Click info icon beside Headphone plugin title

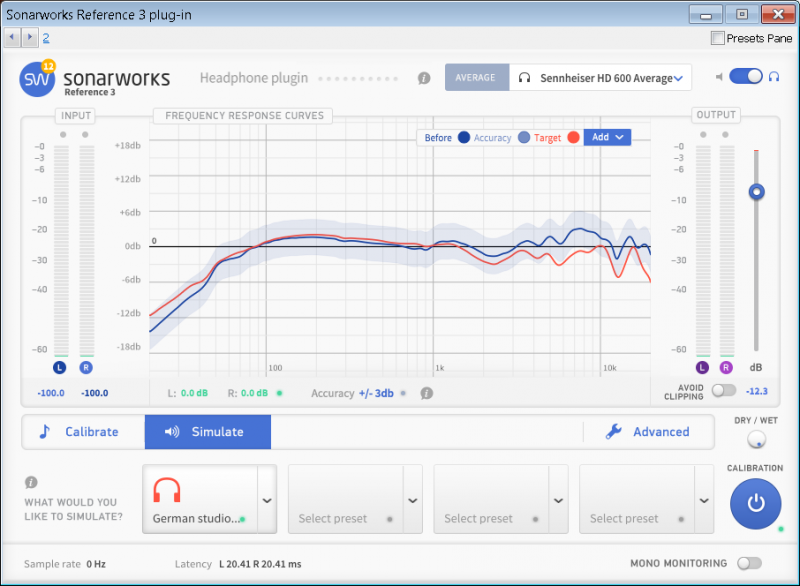424,78
